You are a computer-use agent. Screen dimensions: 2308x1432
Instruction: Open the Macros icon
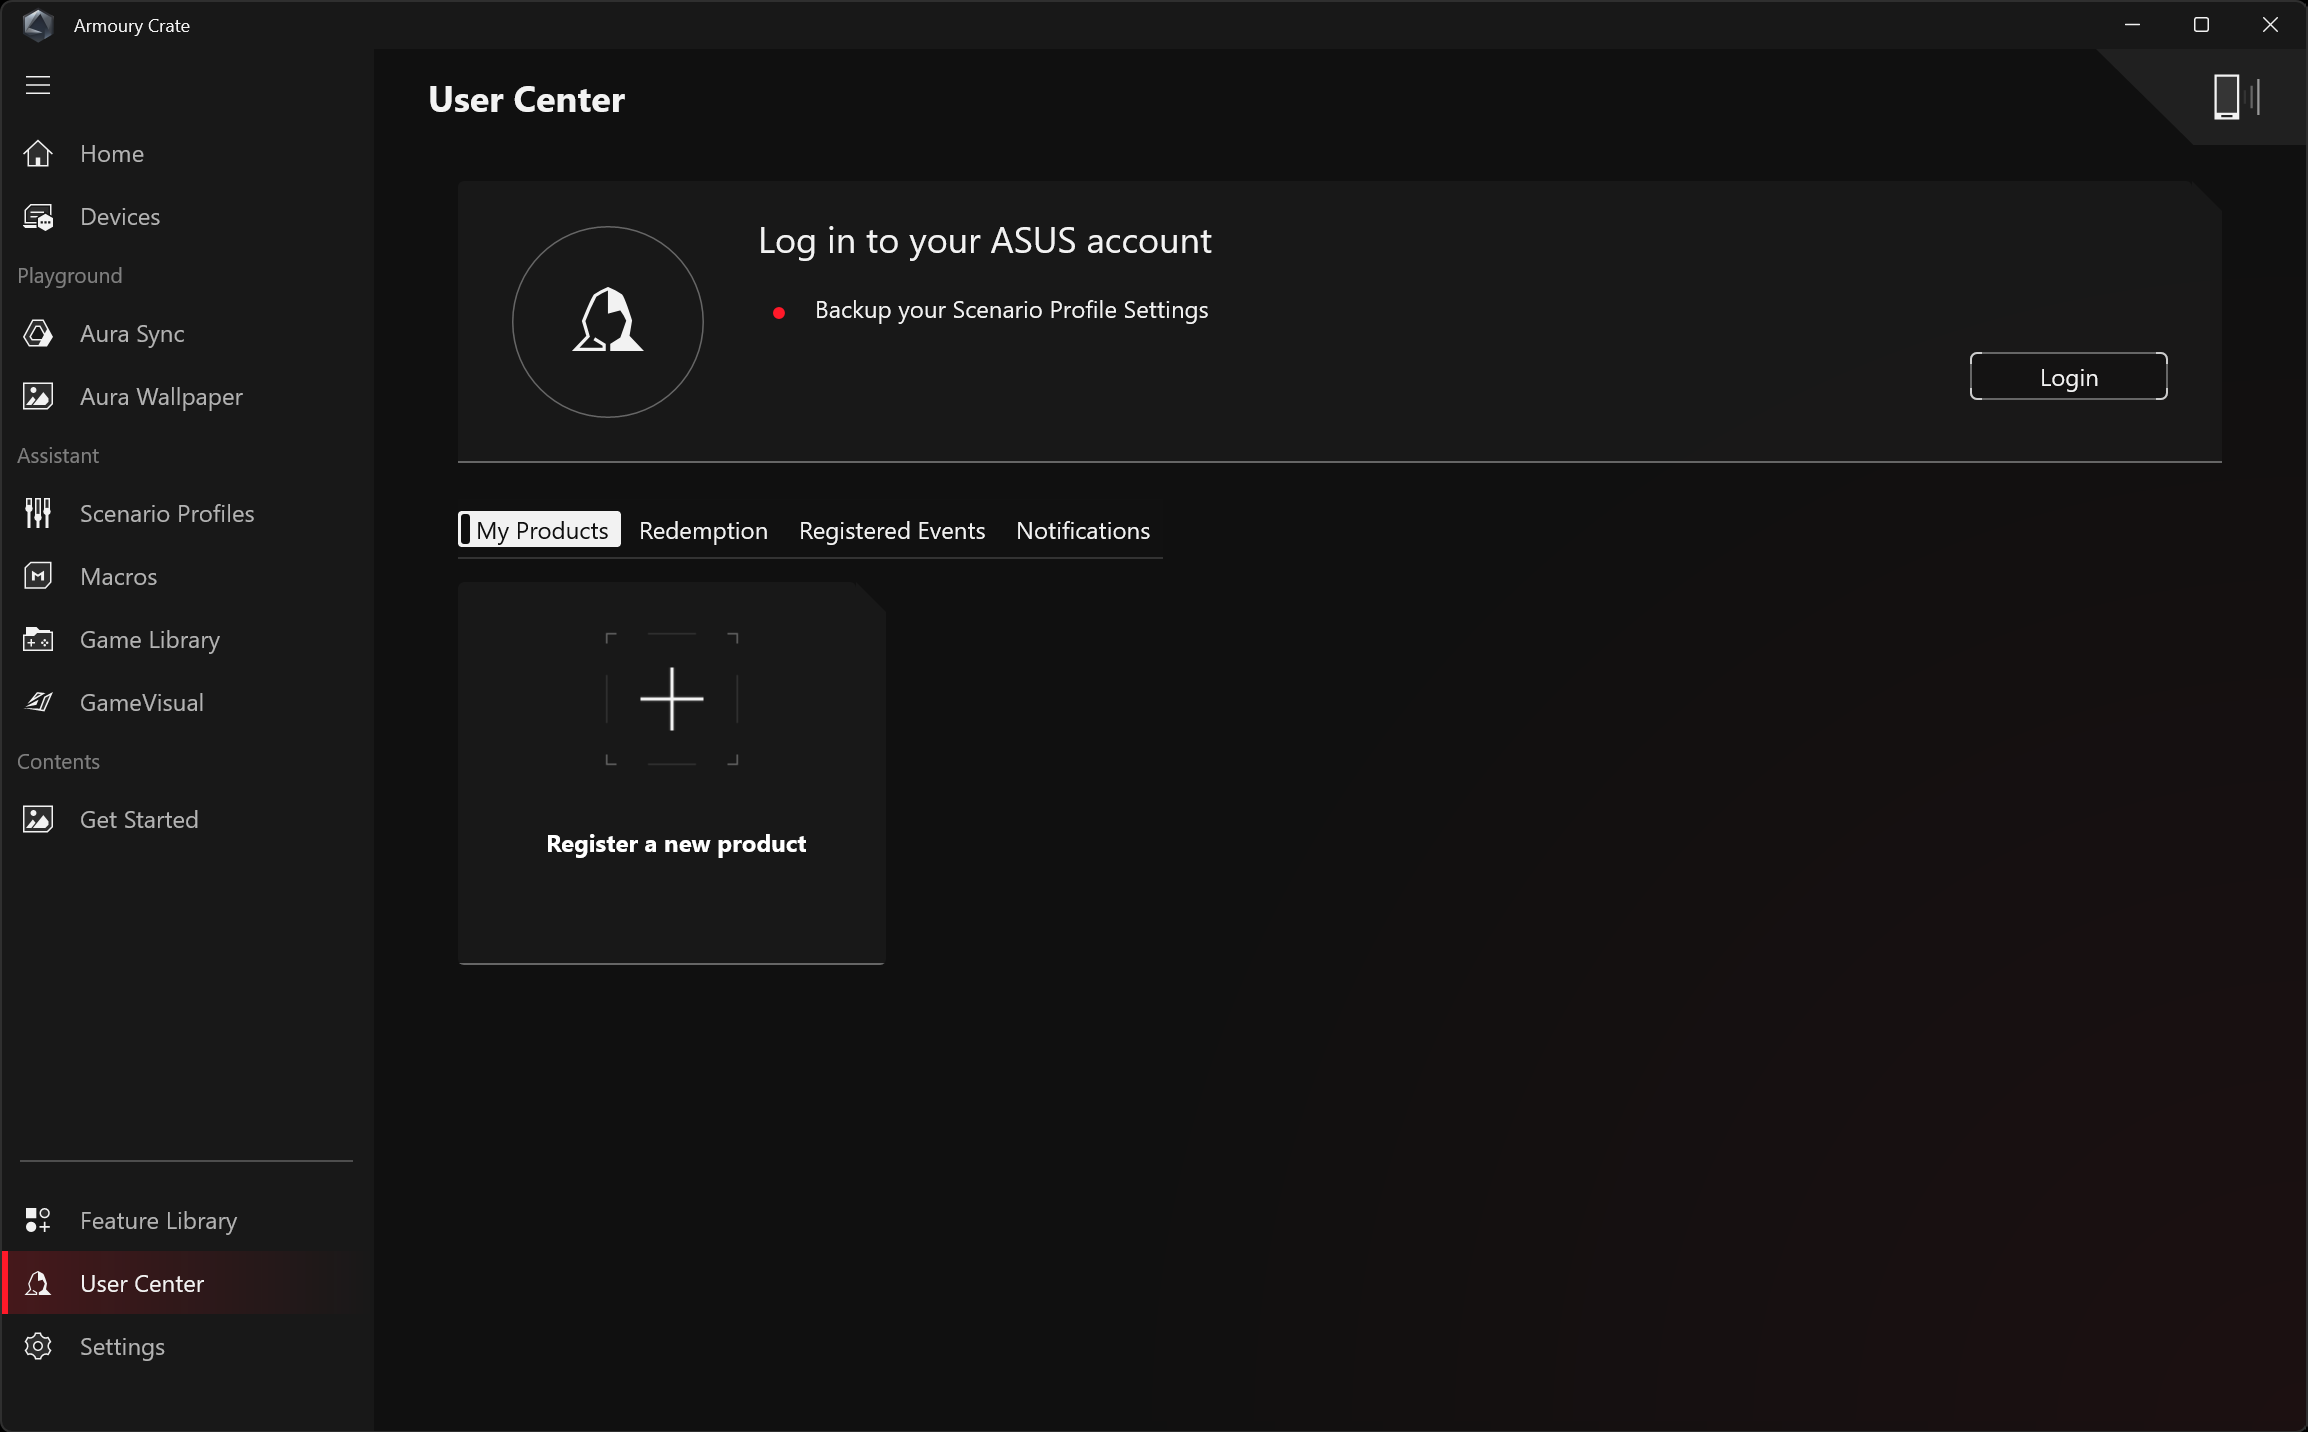coord(38,577)
